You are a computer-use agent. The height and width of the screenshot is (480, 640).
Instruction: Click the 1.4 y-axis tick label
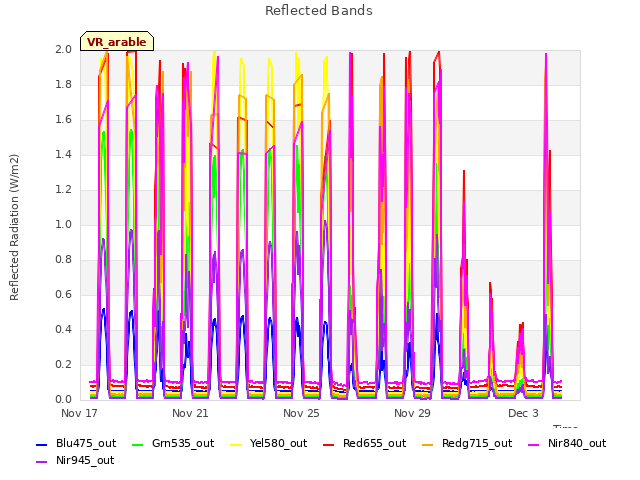tap(63, 155)
